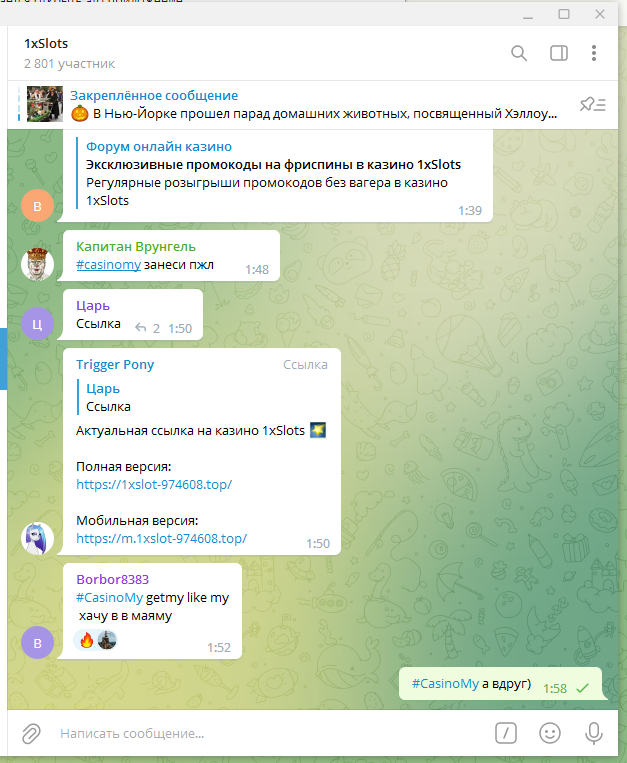Open the 1xSlots chat header info
Viewport: 627px width, 763px height.
tap(70, 53)
